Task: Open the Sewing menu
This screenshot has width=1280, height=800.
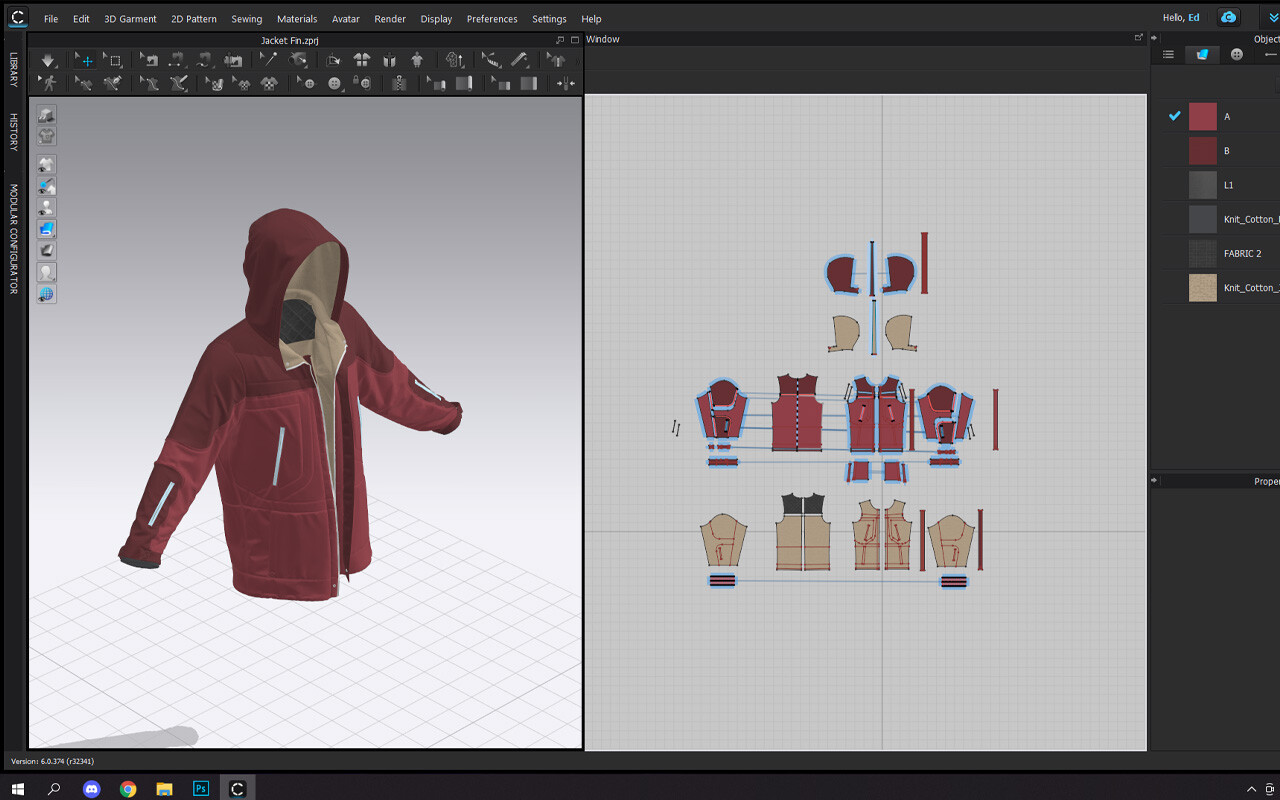Action: pyautogui.click(x=246, y=18)
